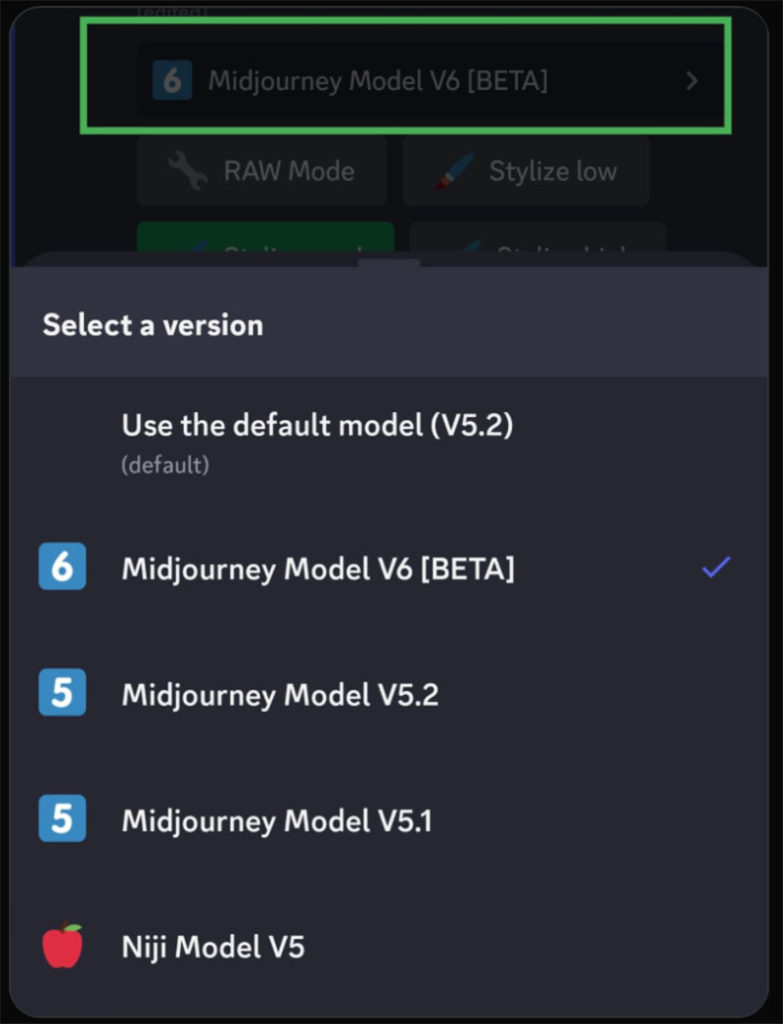Toggle RAW Mode
783x1024 pixels.
coord(262,171)
